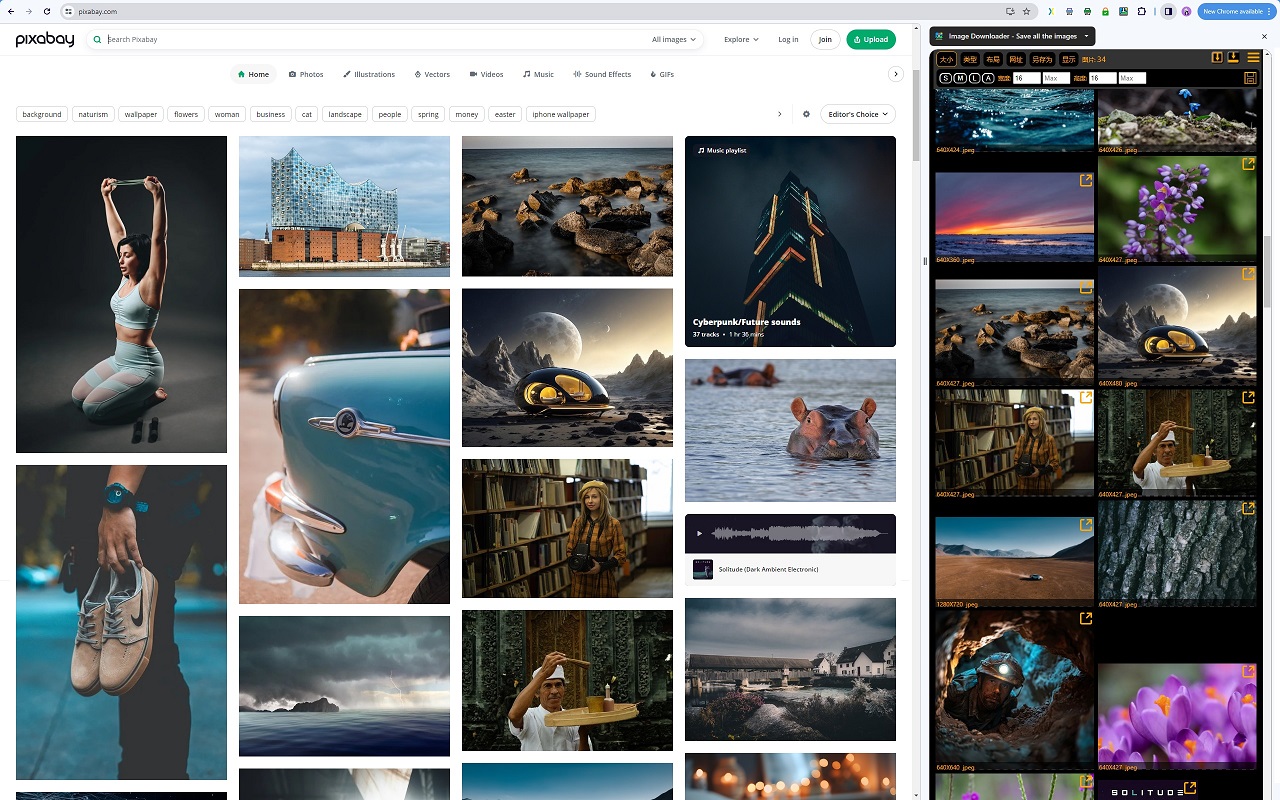
Task: Click the install app icon in address bar
Action: click(x=1010, y=11)
